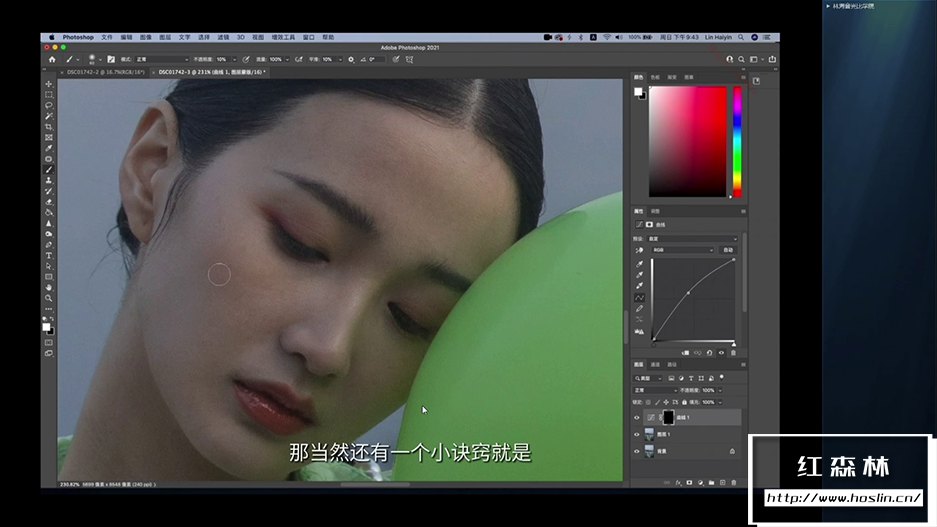Open the Curves preset dropdown
The height and width of the screenshot is (527, 937).
tap(693, 238)
